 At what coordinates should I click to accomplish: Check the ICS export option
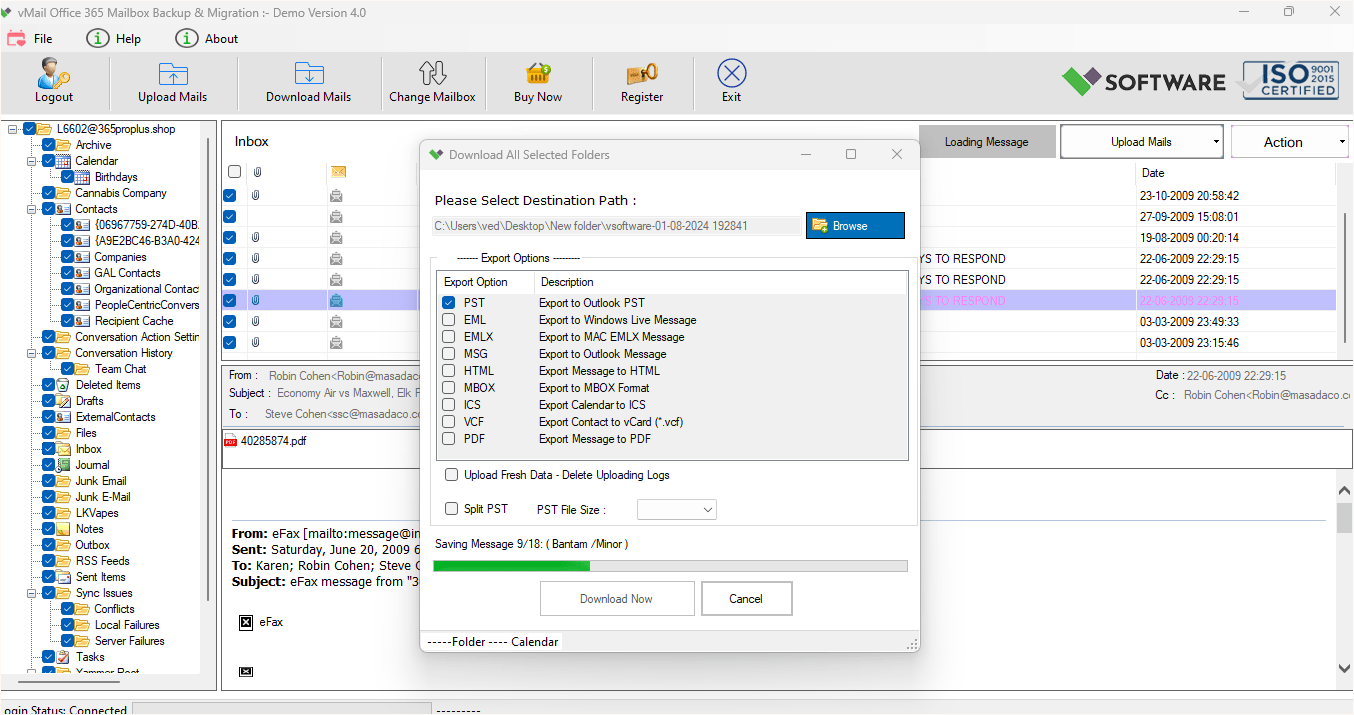coord(449,405)
